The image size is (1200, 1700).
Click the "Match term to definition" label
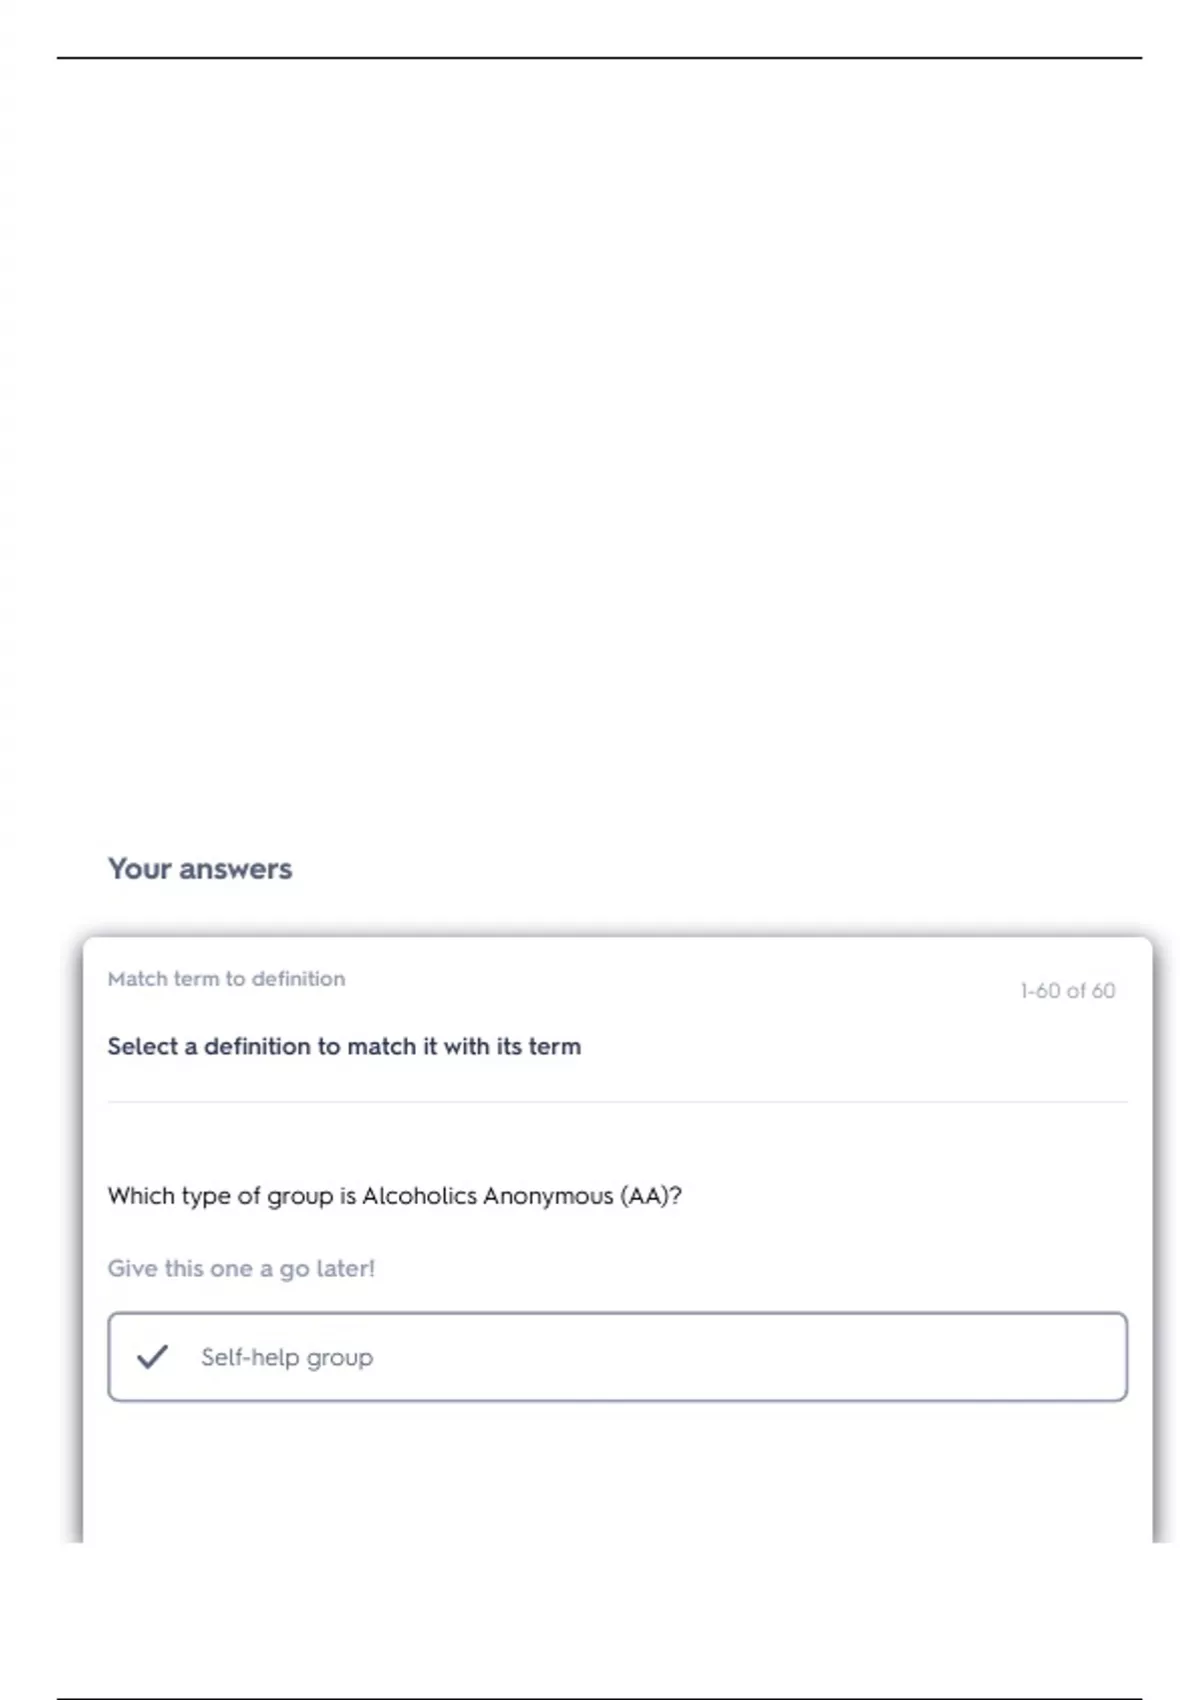(226, 978)
